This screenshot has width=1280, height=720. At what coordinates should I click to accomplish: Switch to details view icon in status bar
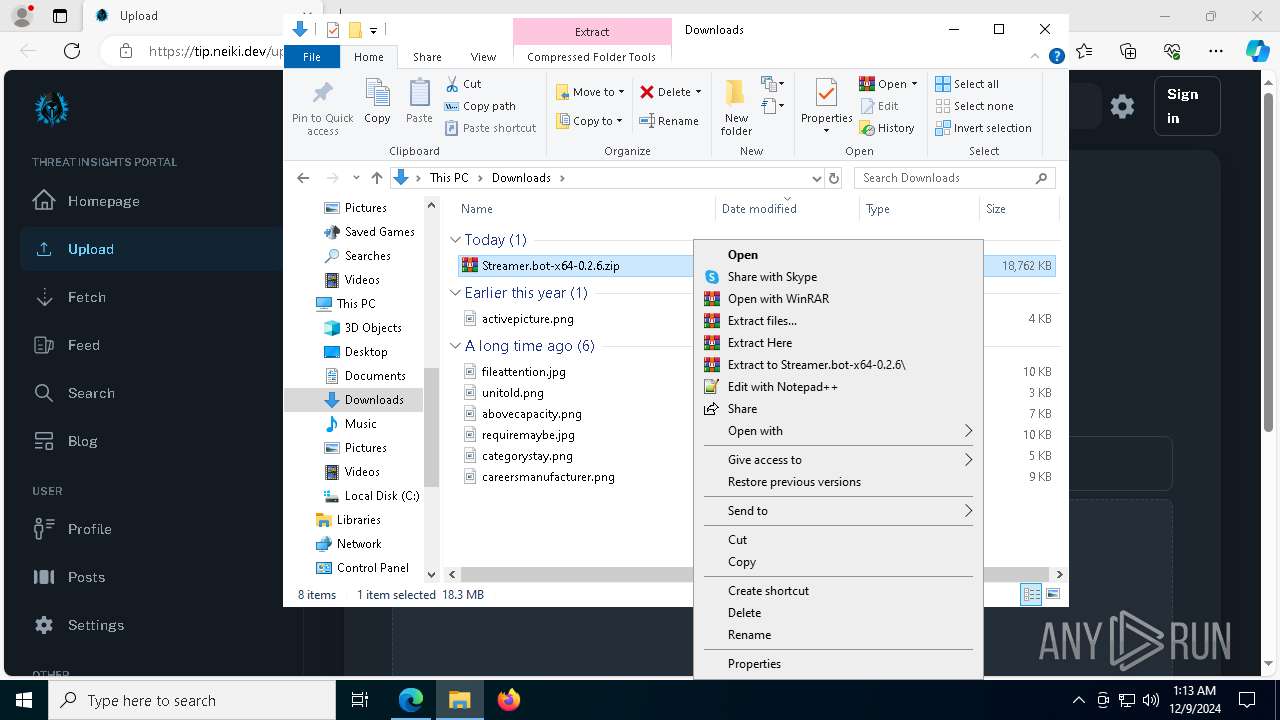pyautogui.click(x=1031, y=595)
